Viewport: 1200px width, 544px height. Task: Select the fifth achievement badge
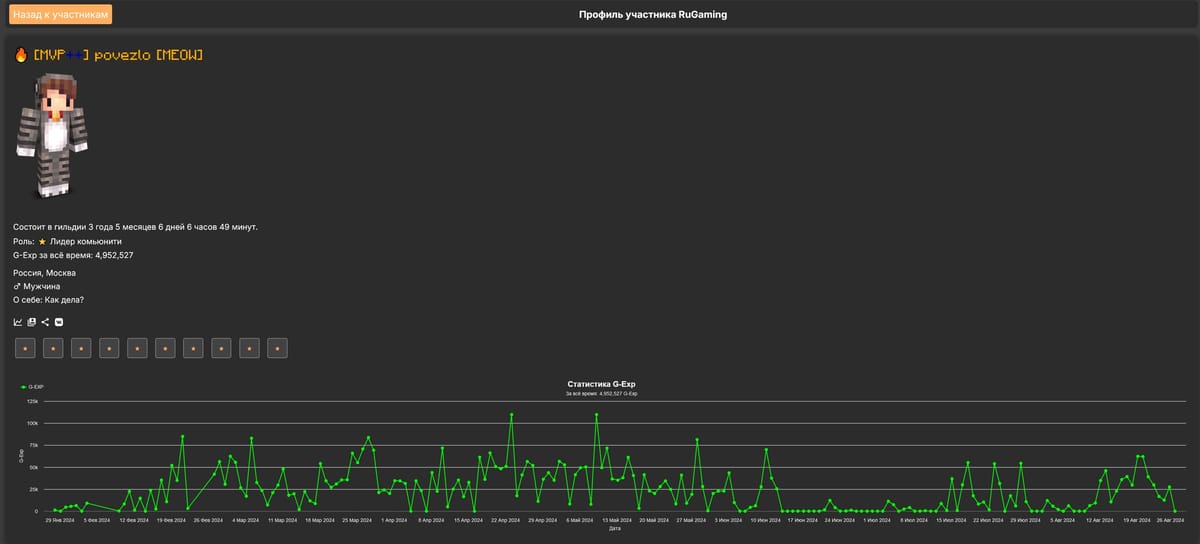tap(137, 348)
